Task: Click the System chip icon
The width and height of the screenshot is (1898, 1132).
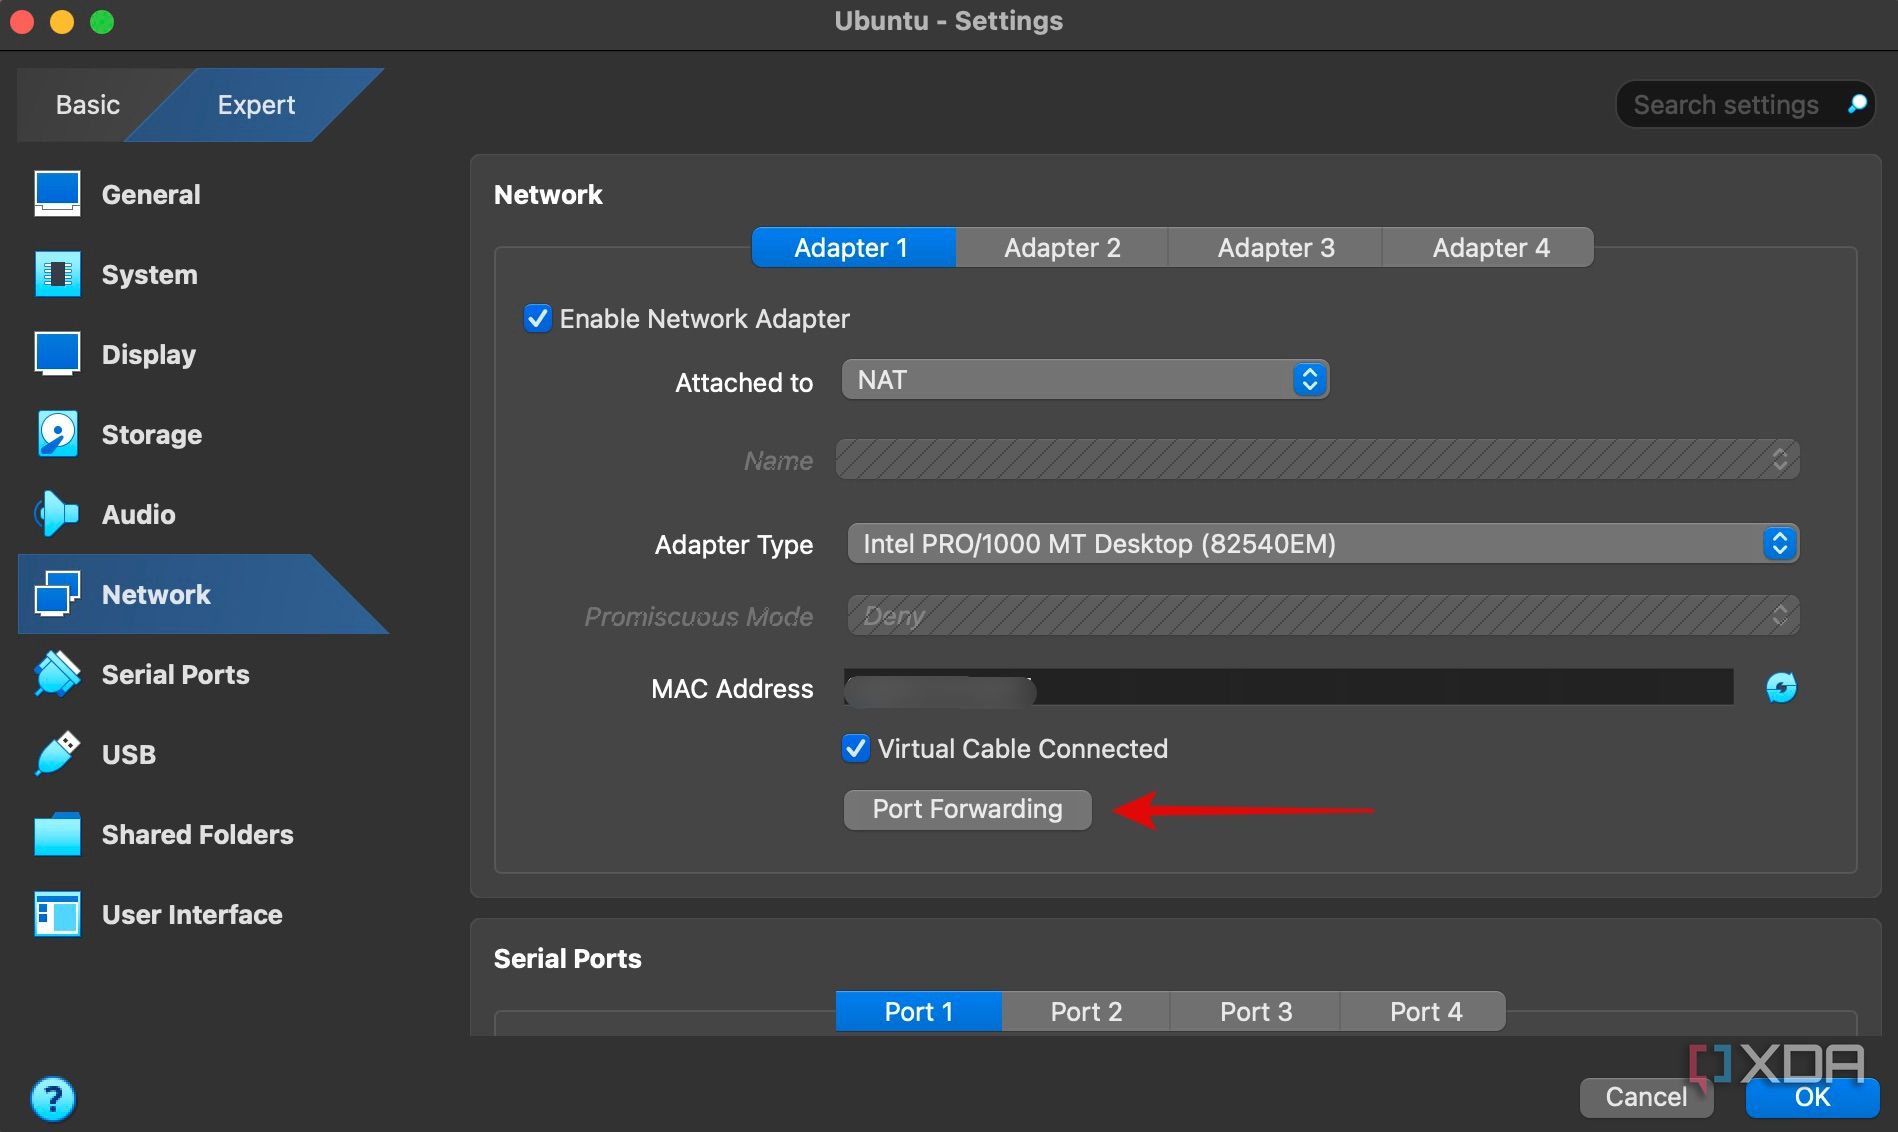Action: coord(57,274)
